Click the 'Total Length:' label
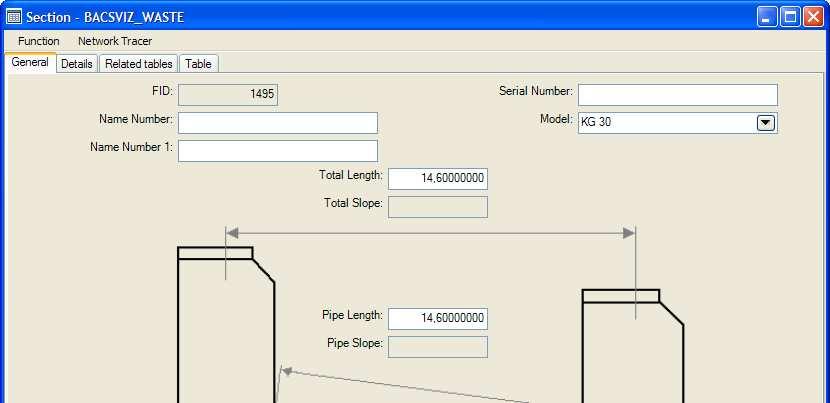830x403 pixels. pos(350,175)
